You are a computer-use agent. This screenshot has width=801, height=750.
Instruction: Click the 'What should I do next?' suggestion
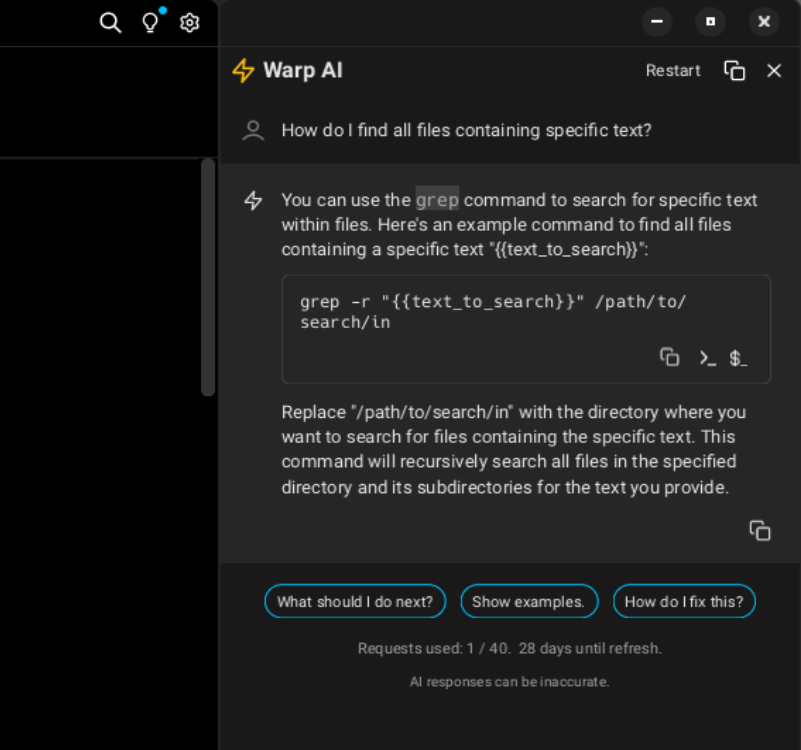[x=355, y=601]
